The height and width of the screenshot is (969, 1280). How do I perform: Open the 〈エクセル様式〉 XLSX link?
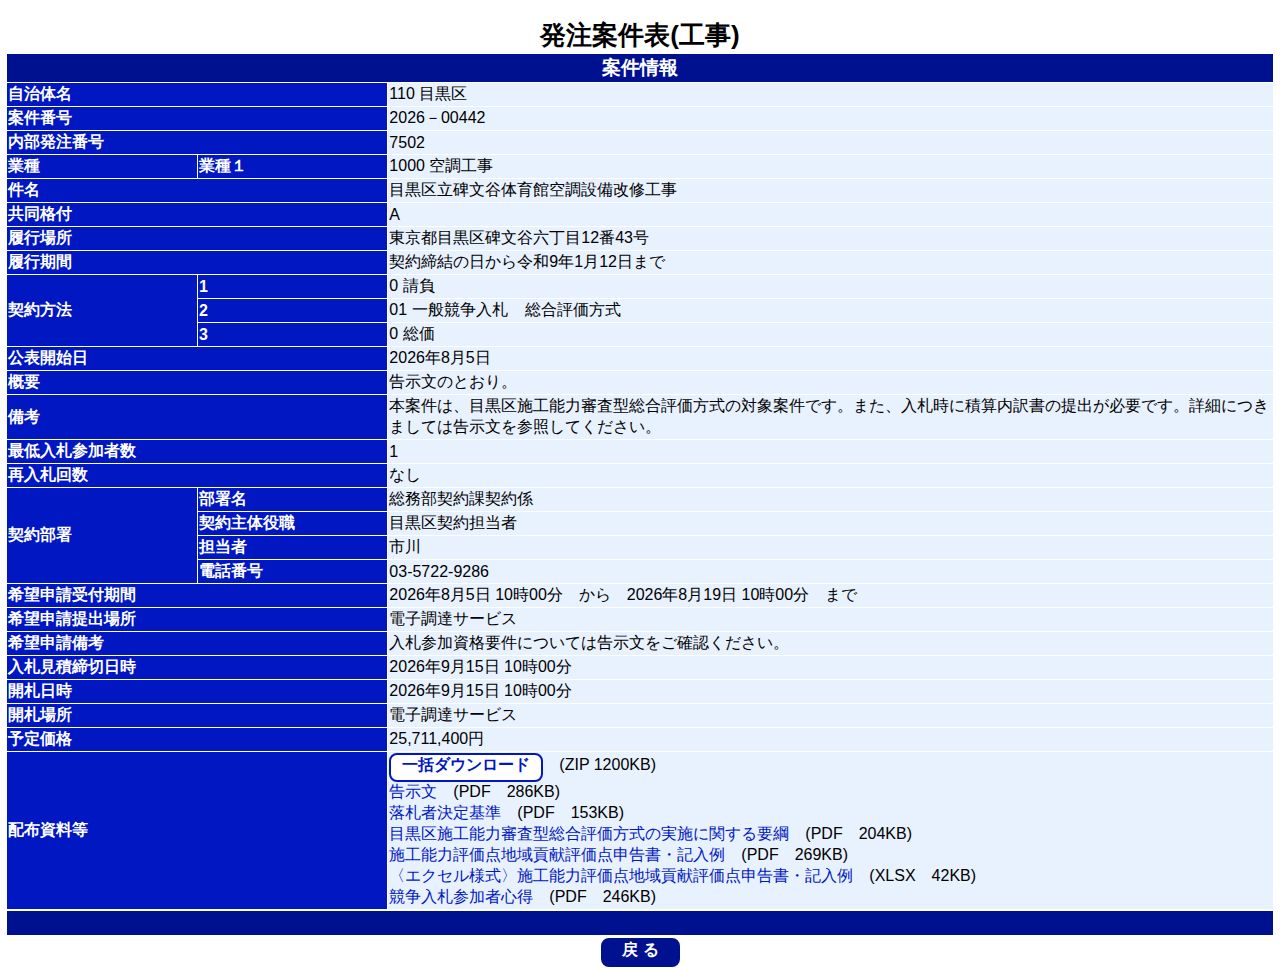tap(621, 875)
